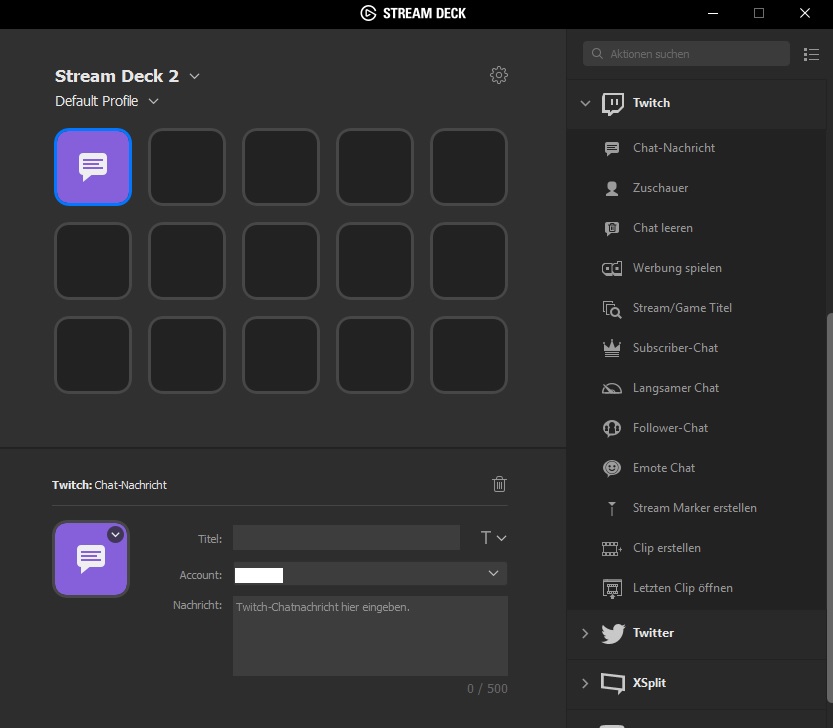This screenshot has width=833, height=728.
Task: Select the Subscriber-Chat crown icon
Action: [612, 348]
